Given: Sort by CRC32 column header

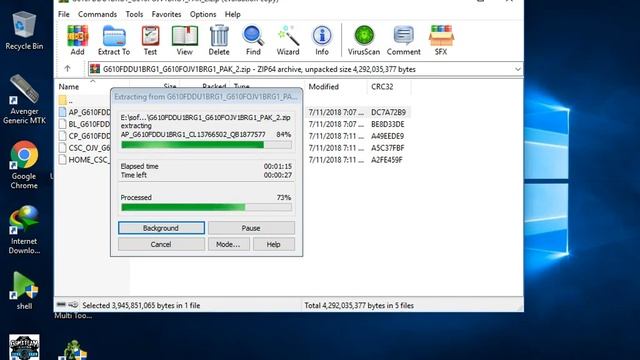Looking at the screenshot, I should click(x=382, y=87).
